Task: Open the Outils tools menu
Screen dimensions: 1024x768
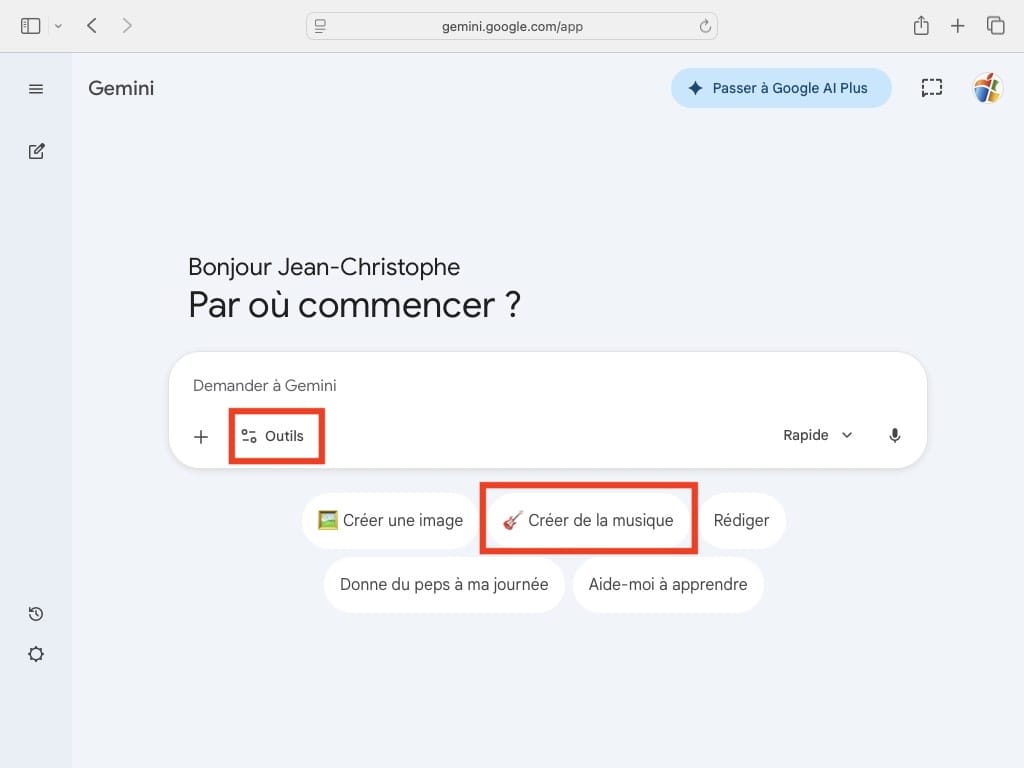Action: 273,437
